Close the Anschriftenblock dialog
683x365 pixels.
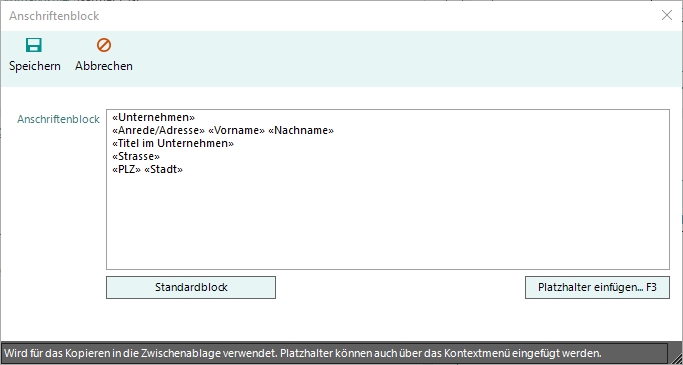coord(666,16)
